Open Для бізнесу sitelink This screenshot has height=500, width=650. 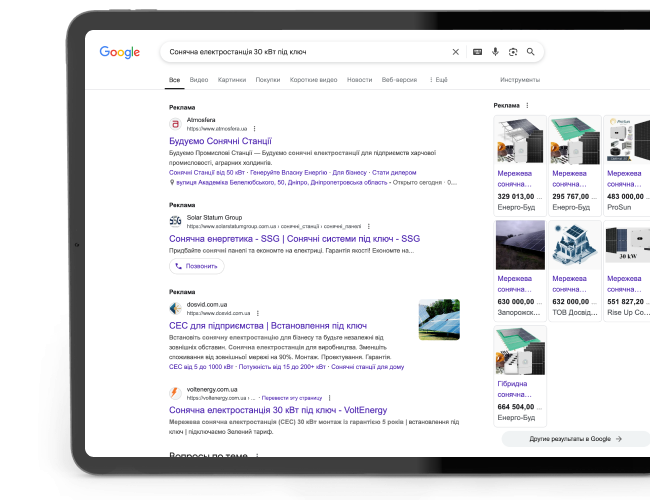349,172
